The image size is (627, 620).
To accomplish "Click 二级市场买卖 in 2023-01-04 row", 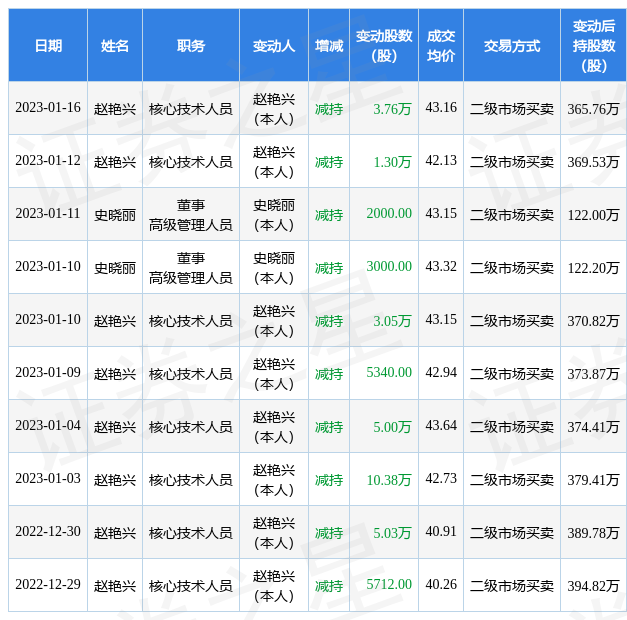I will pyautogui.click(x=512, y=427).
